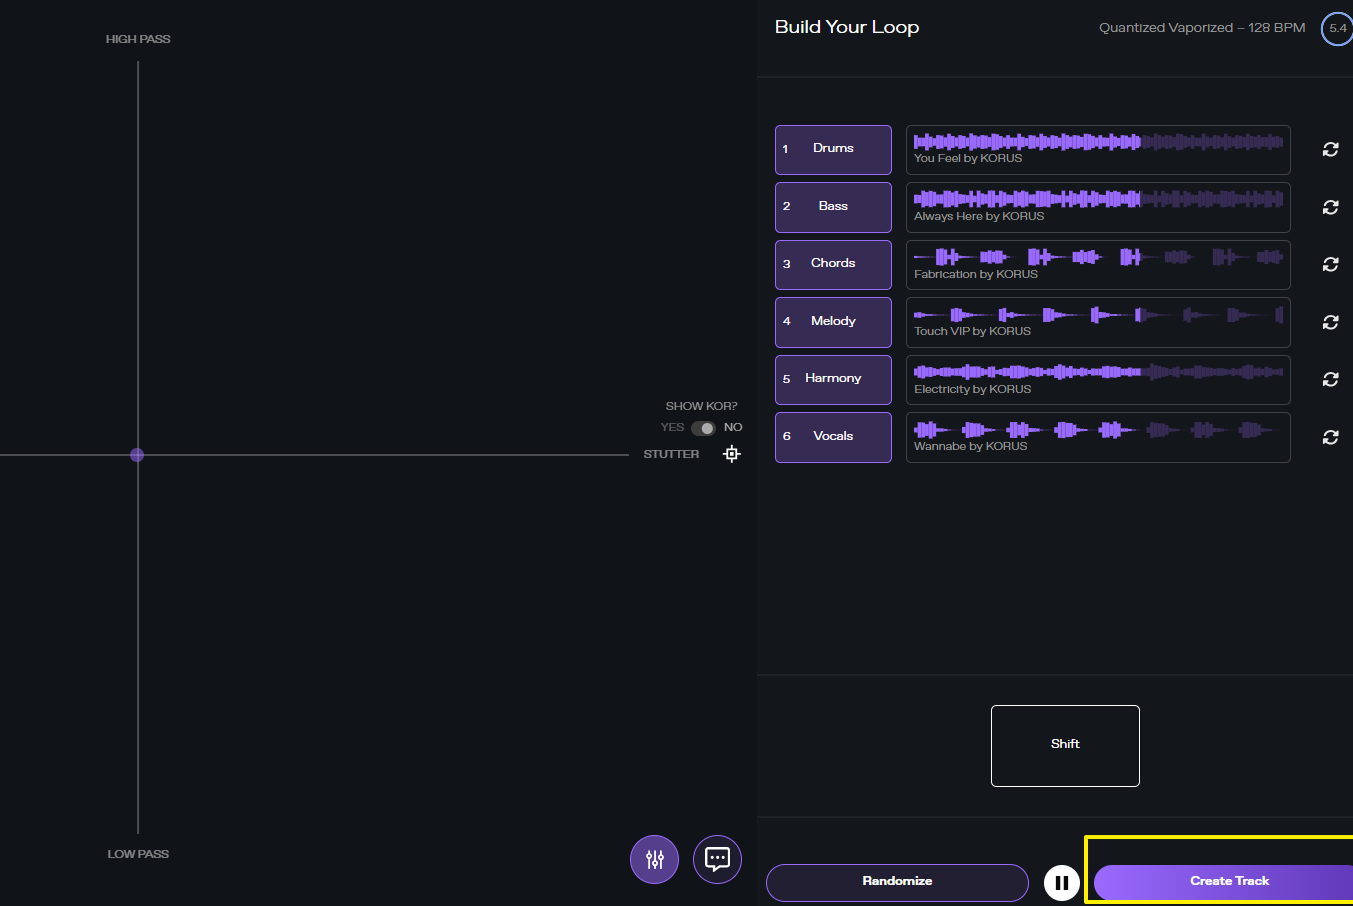Toggle the Drums track pad
Viewport: 1353px width, 906px height.
[833, 150]
